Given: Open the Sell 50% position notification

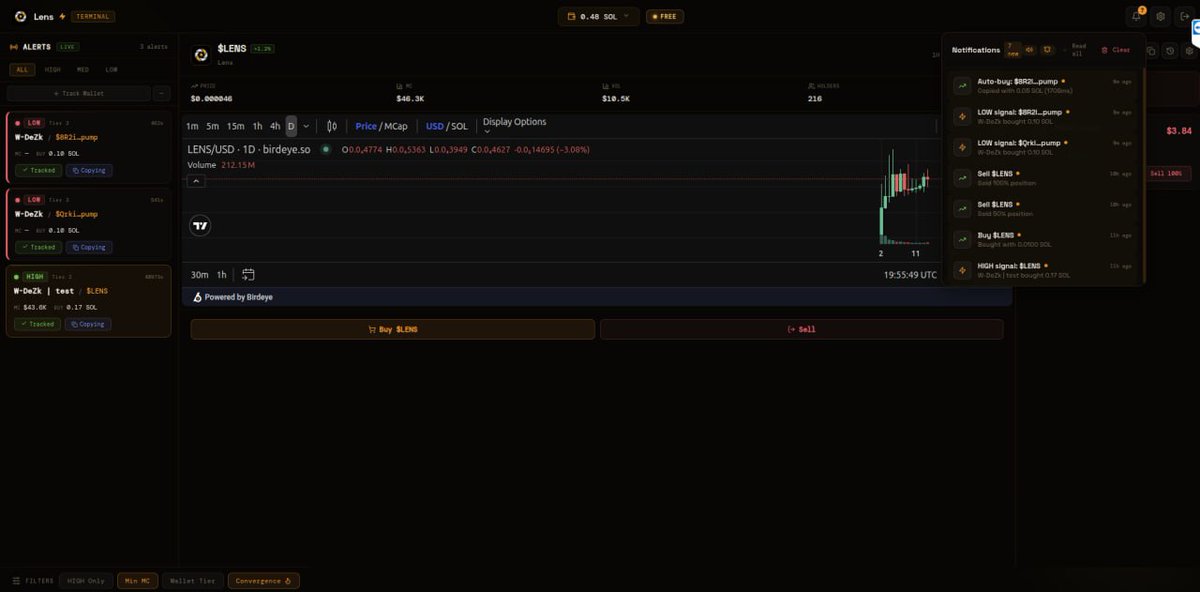Looking at the screenshot, I should pyautogui.click(x=1043, y=208).
